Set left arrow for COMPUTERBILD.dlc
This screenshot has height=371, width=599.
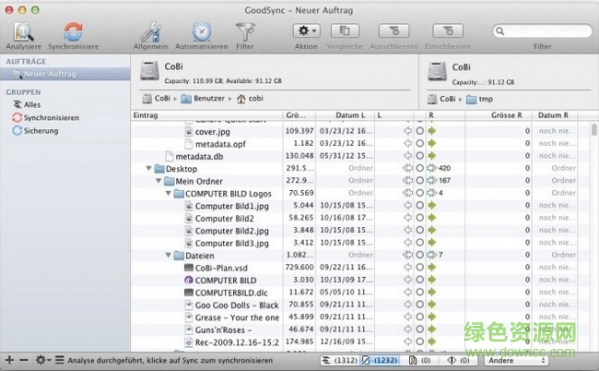408,292
